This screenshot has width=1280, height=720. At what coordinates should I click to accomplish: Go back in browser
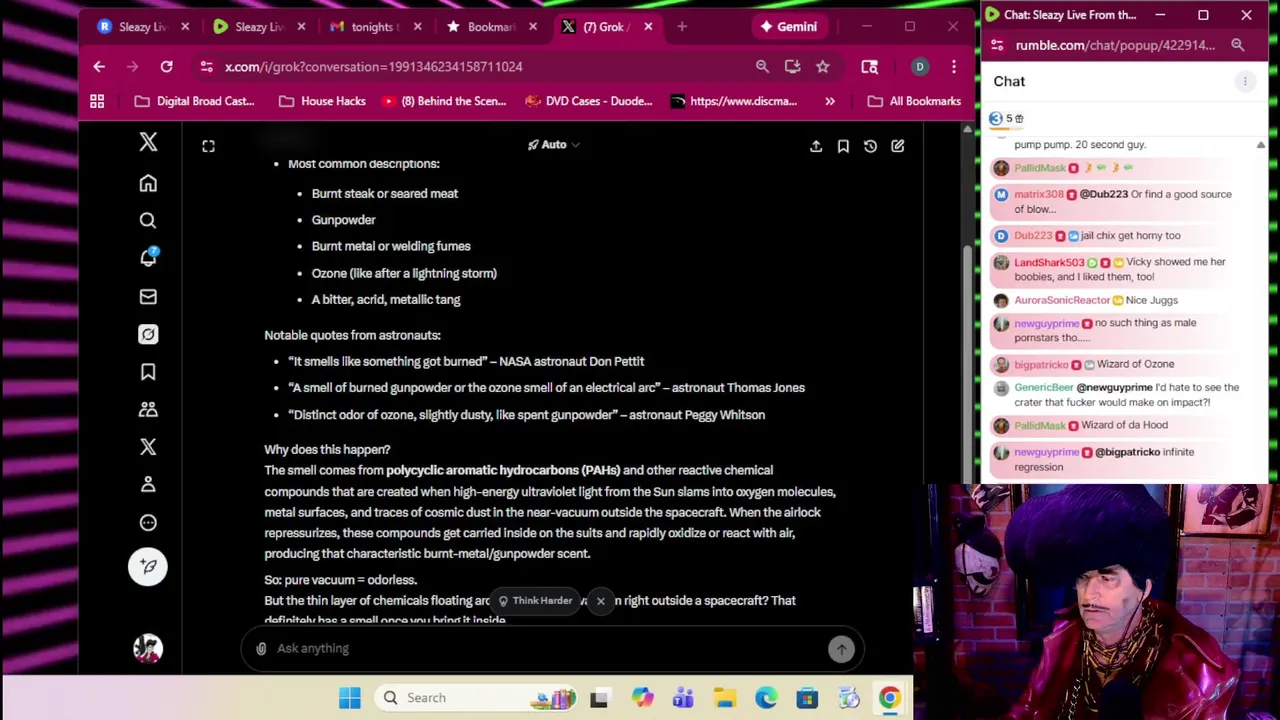(x=99, y=66)
